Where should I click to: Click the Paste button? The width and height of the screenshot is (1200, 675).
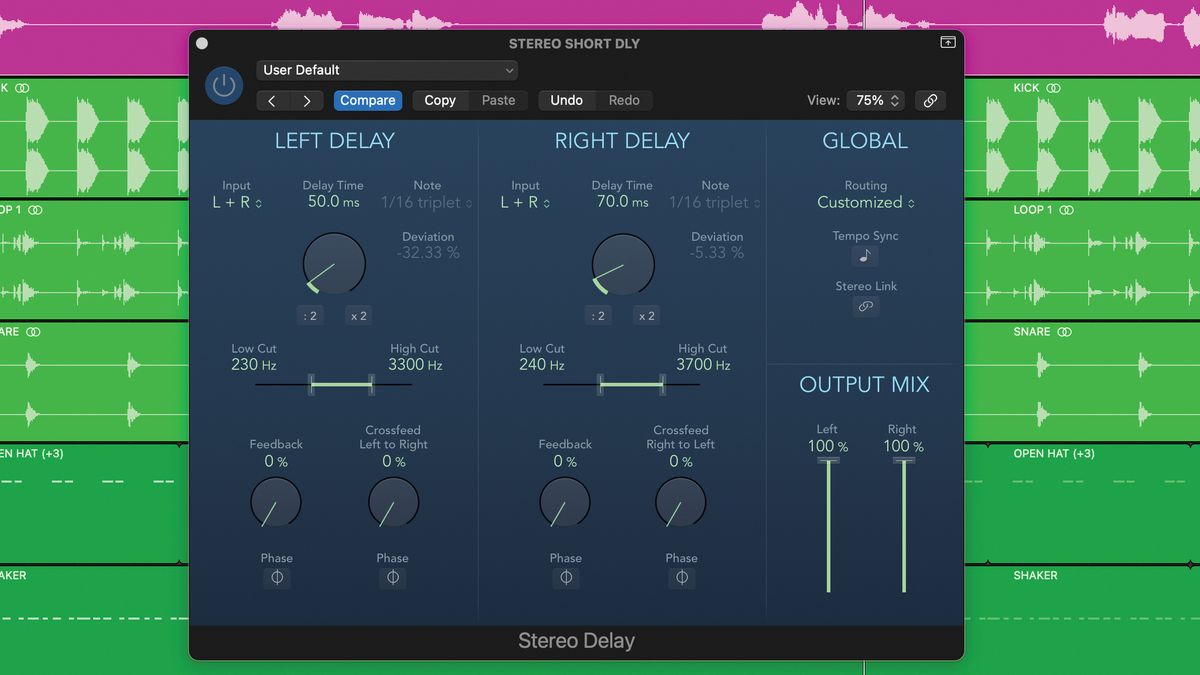click(499, 100)
